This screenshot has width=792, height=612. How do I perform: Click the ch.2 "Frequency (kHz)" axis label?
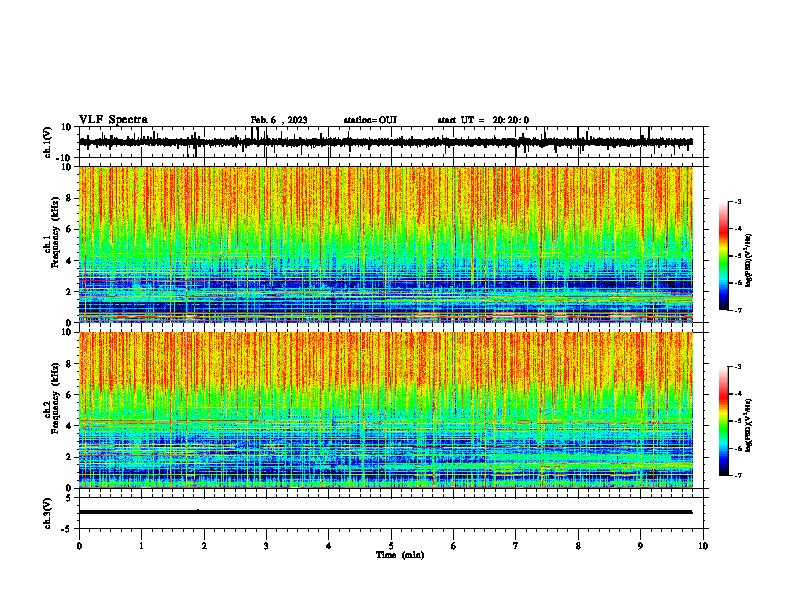55,397
